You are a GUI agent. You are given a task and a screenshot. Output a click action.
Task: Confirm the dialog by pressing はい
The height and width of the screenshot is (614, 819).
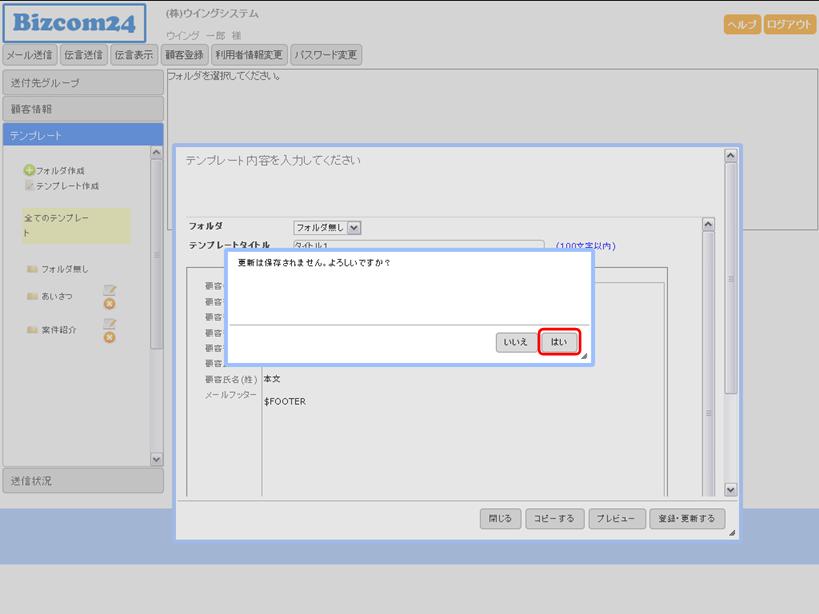pos(559,342)
